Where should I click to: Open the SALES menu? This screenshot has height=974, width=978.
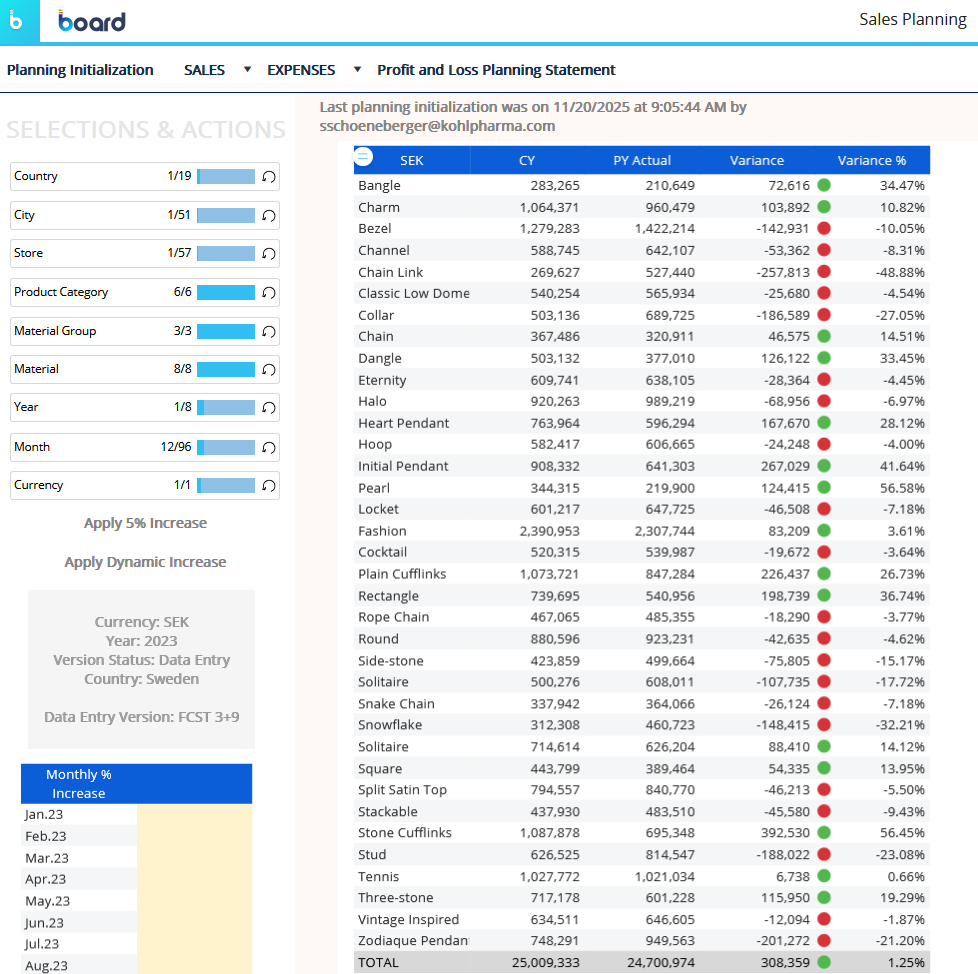(x=204, y=70)
